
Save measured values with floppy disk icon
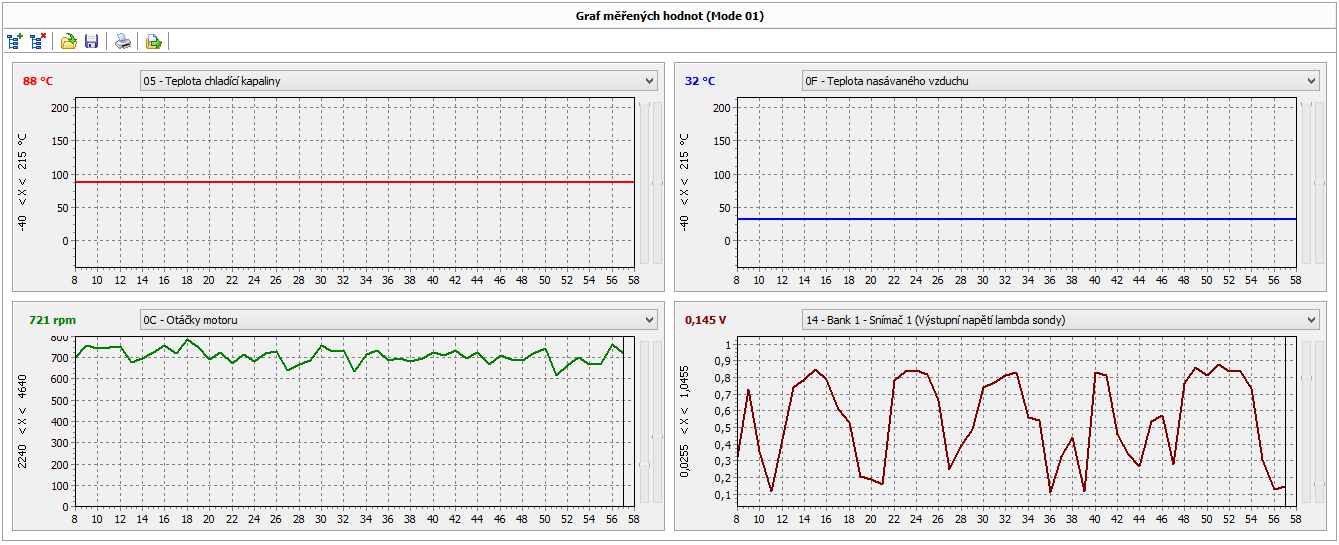click(x=91, y=41)
